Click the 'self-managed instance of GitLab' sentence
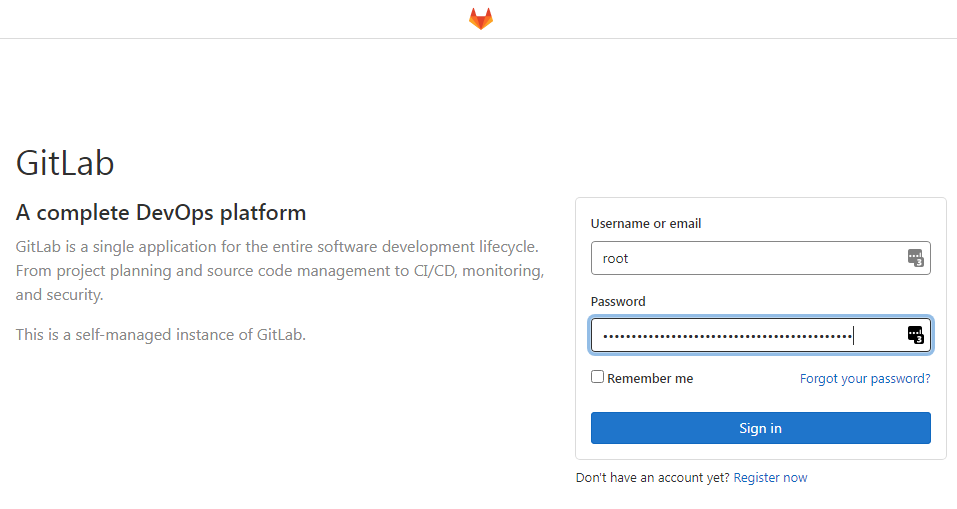Screen dimensions: 957x509 coord(161,334)
